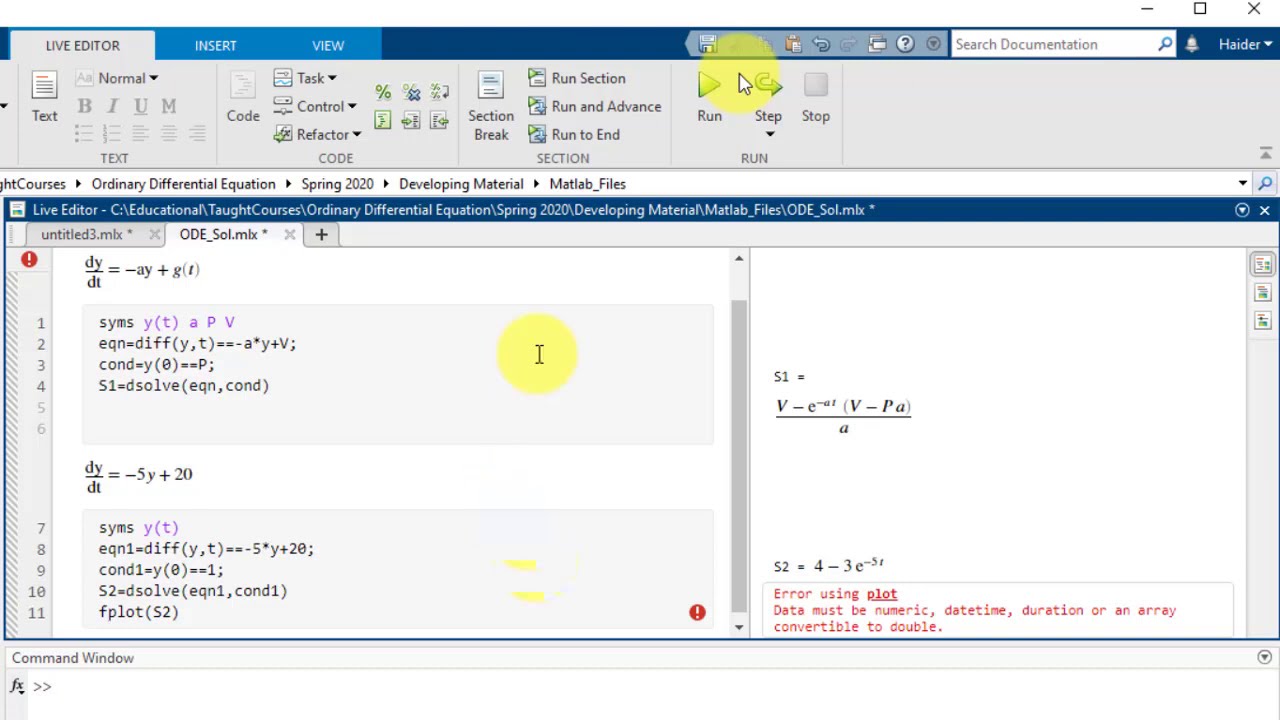Click the Paste icon in quick access
Screen dimensions: 1280x720
coord(793,44)
